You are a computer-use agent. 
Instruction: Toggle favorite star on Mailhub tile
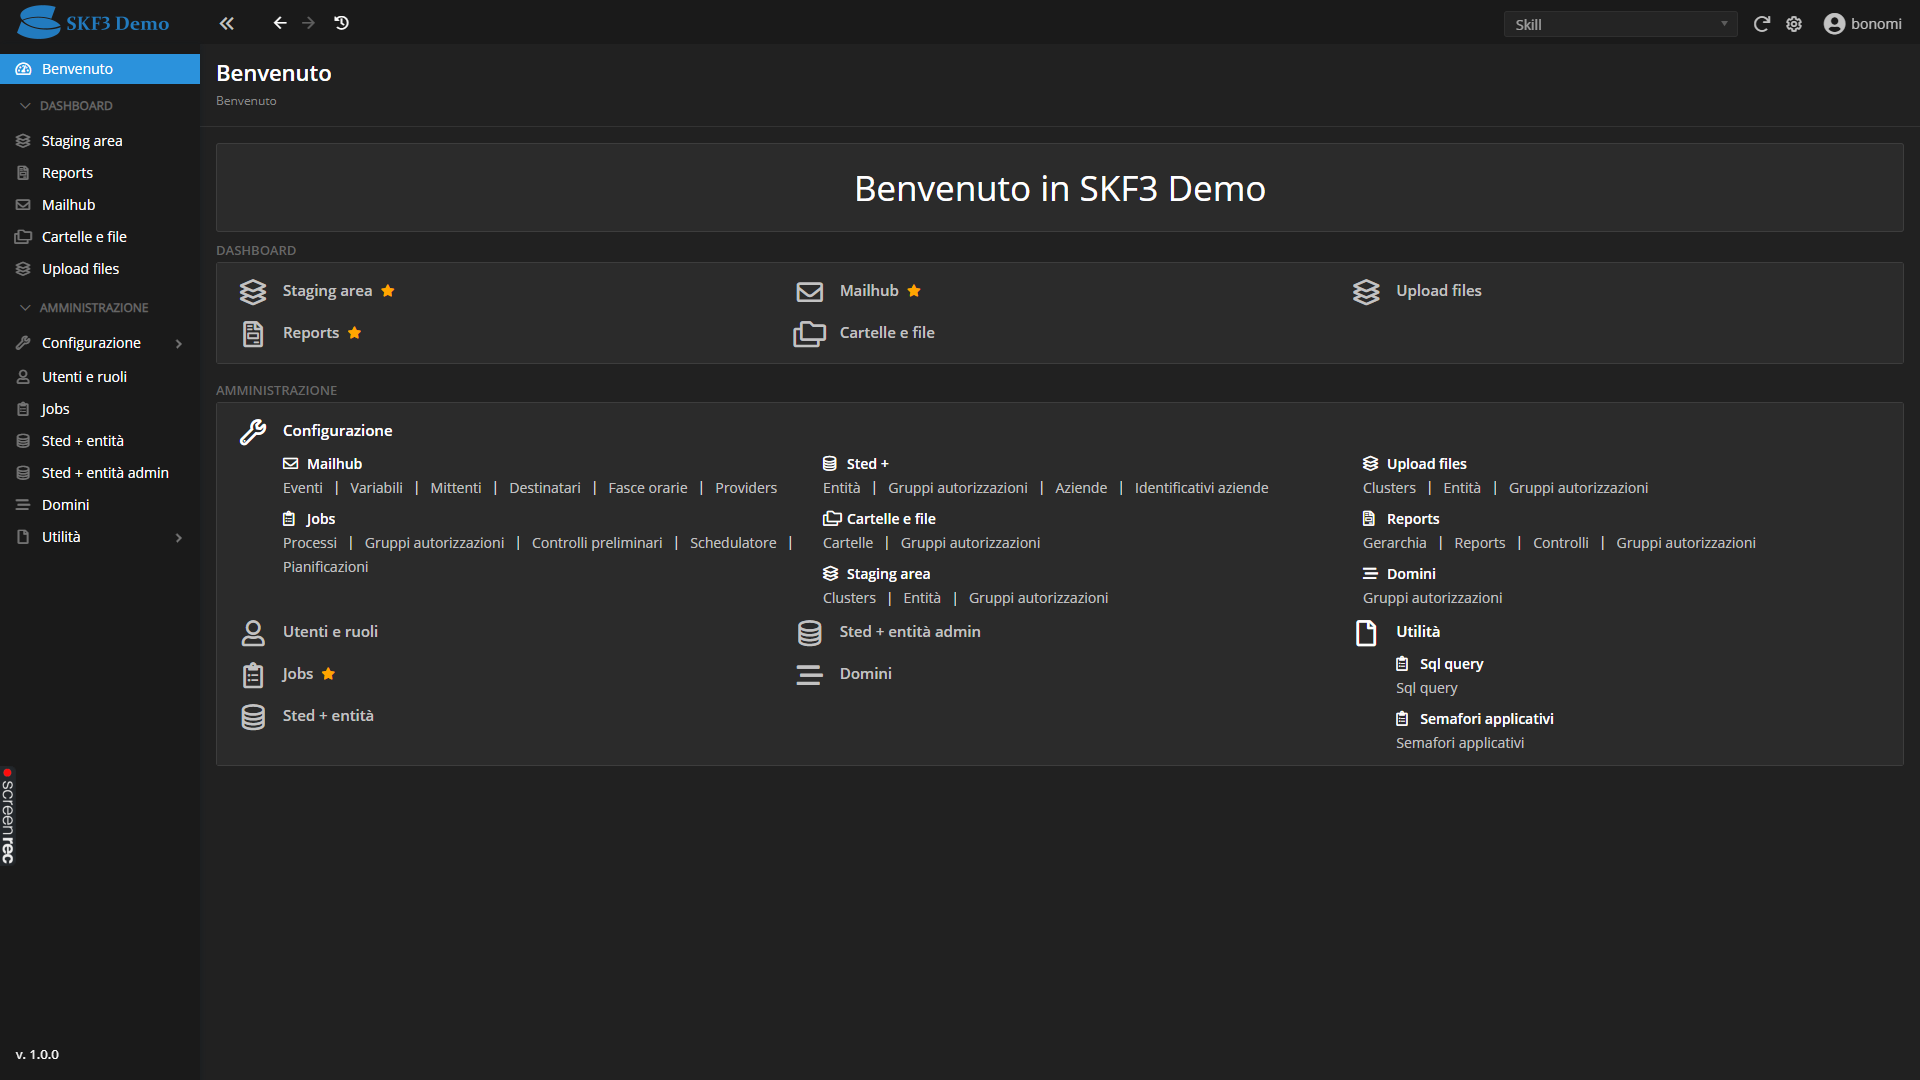914,291
